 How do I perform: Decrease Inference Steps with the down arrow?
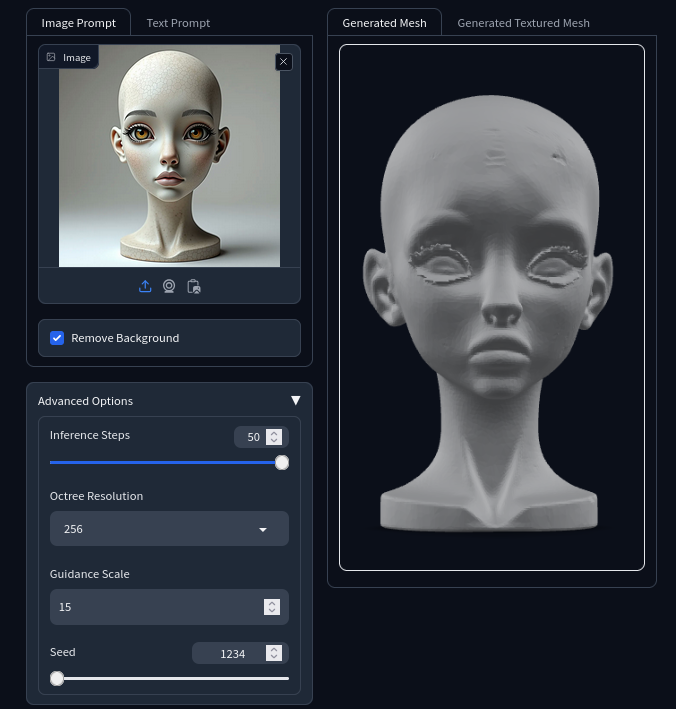pyautogui.click(x=274, y=440)
